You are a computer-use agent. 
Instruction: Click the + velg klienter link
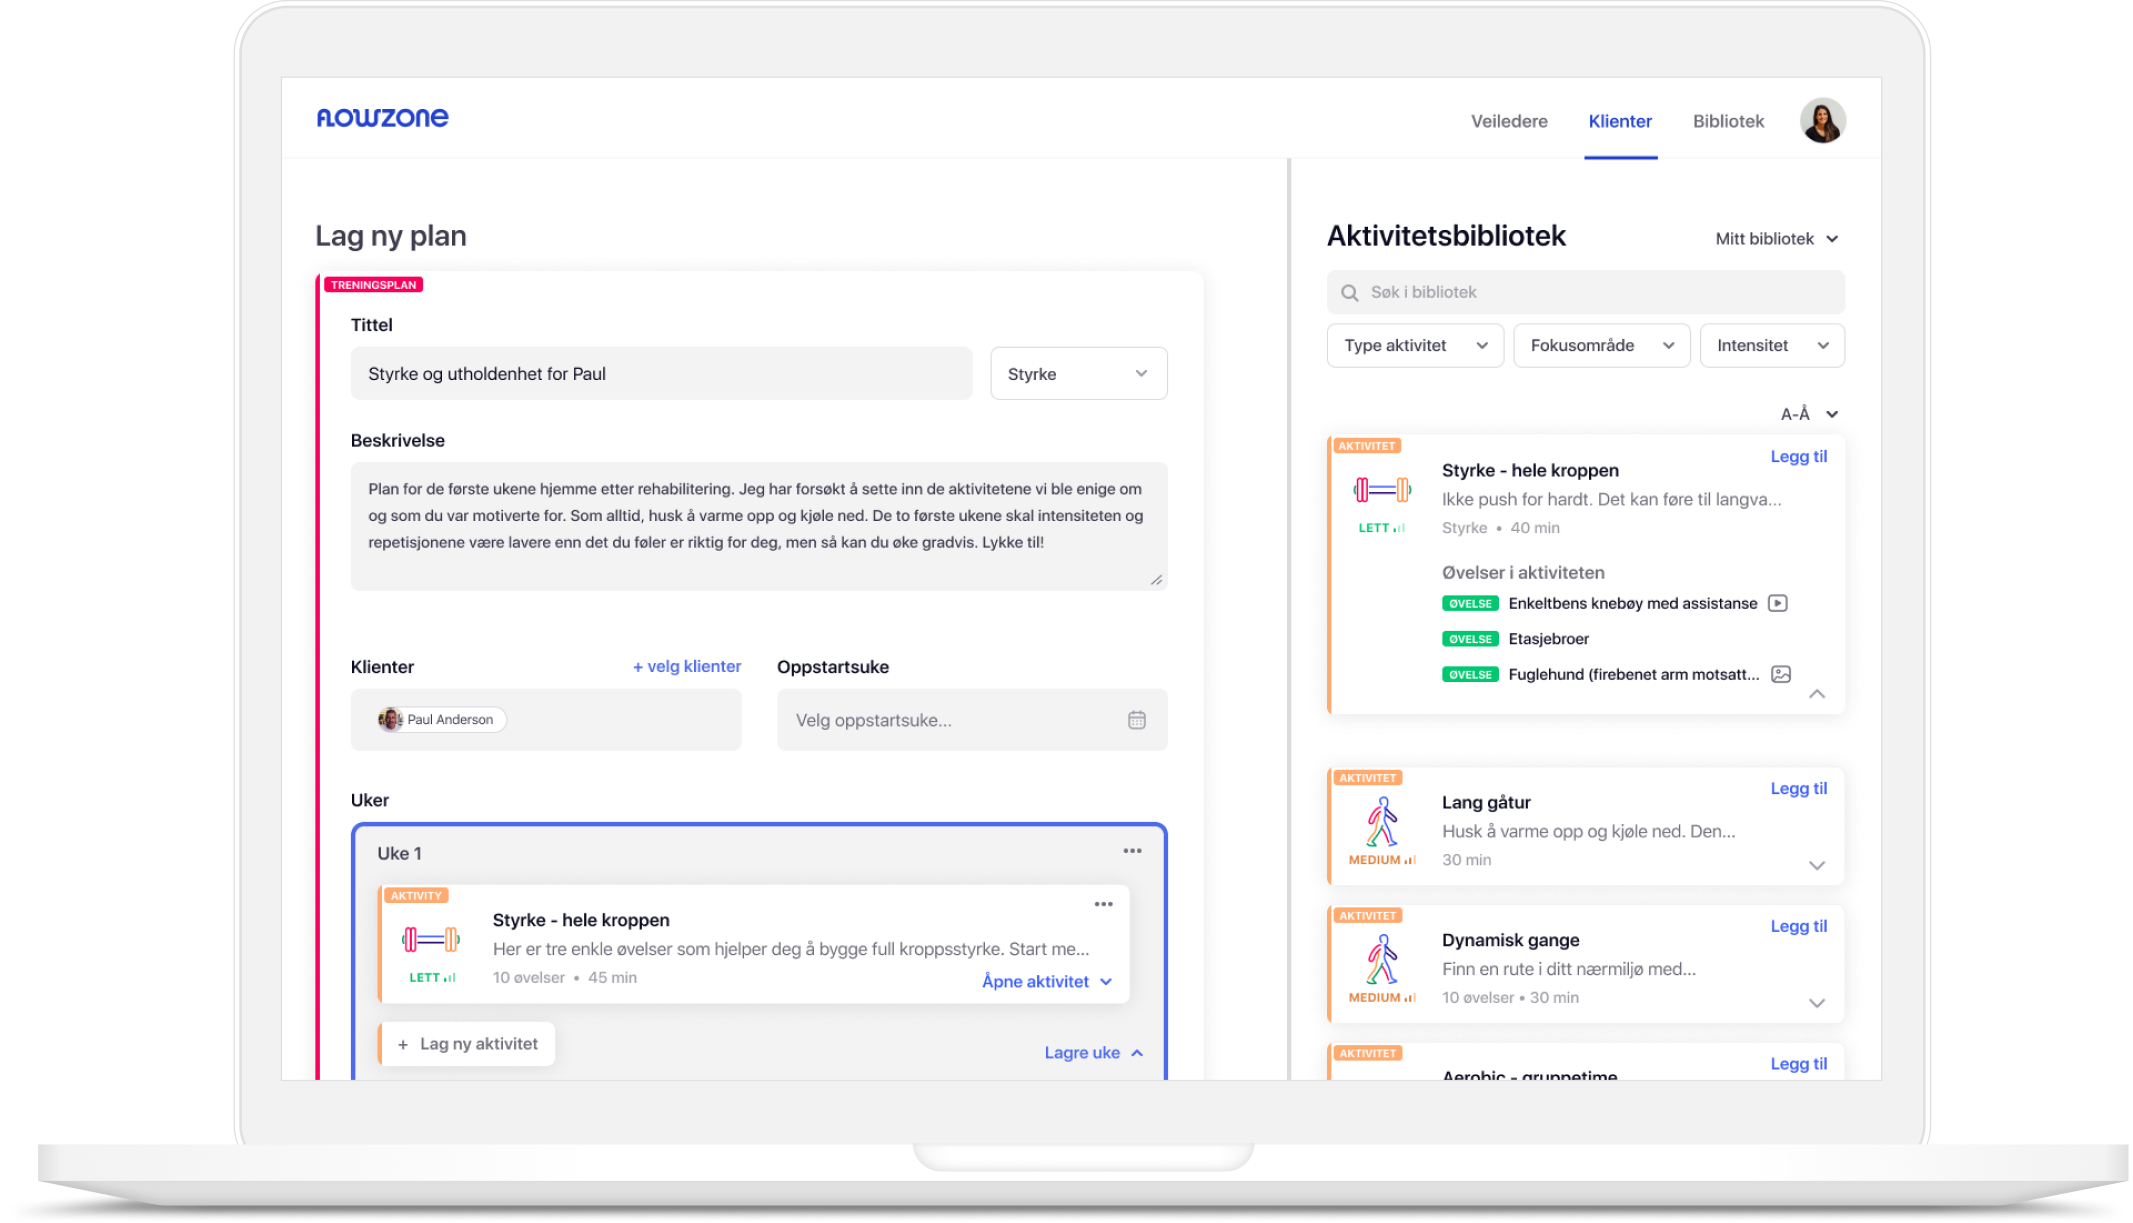click(x=686, y=665)
